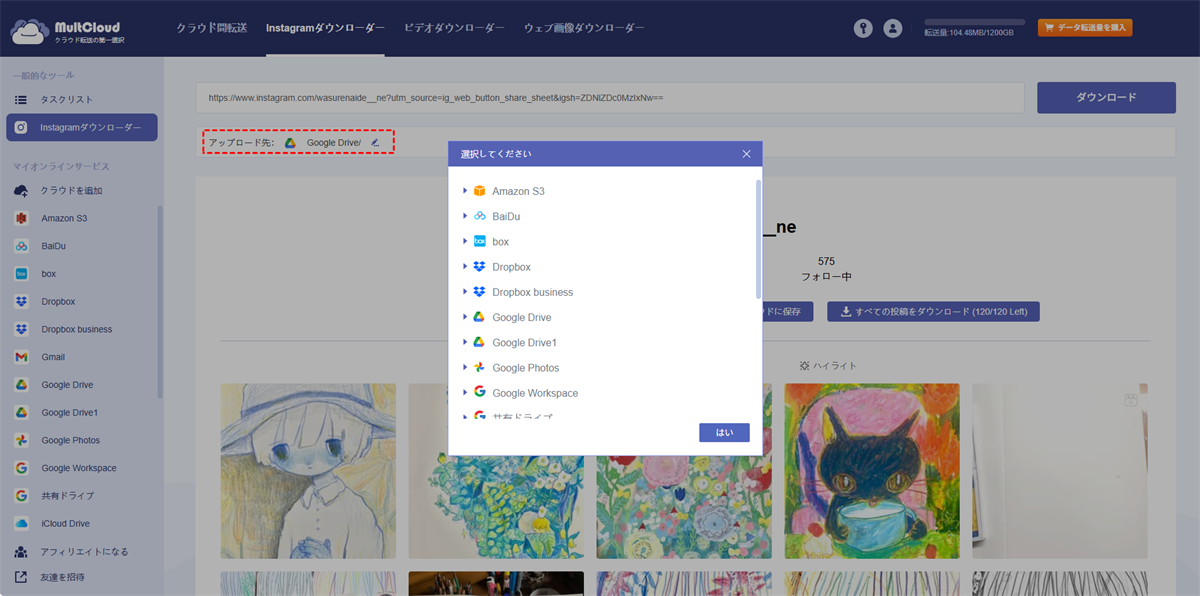Click the Instagram downloader sidebar icon

[21, 127]
